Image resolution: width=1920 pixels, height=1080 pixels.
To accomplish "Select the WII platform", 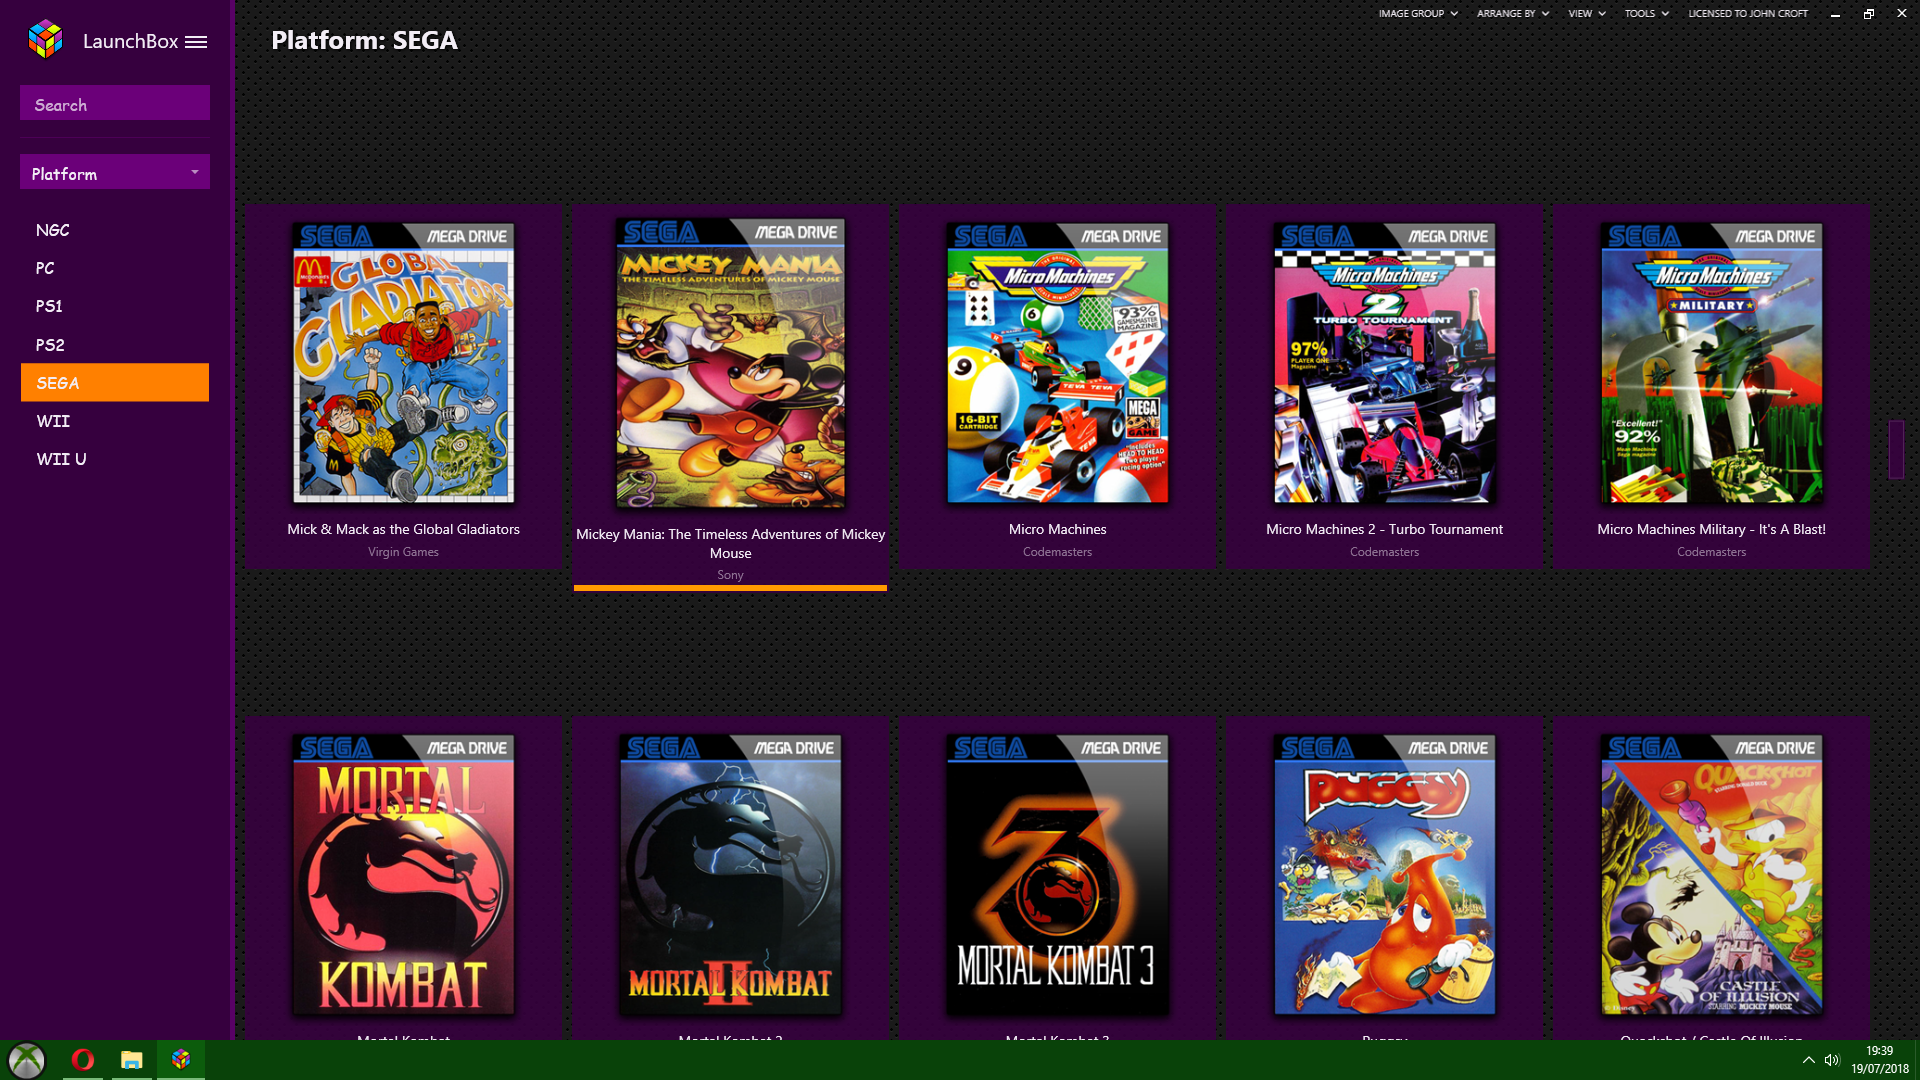I will click(x=115, y=421).
